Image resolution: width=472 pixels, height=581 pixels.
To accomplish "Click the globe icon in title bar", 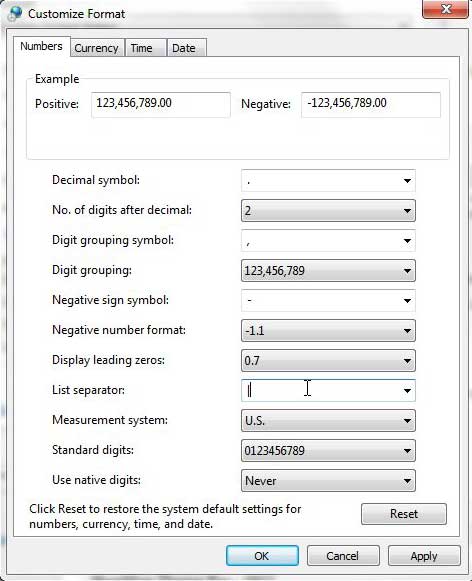I will click(15, 13).
